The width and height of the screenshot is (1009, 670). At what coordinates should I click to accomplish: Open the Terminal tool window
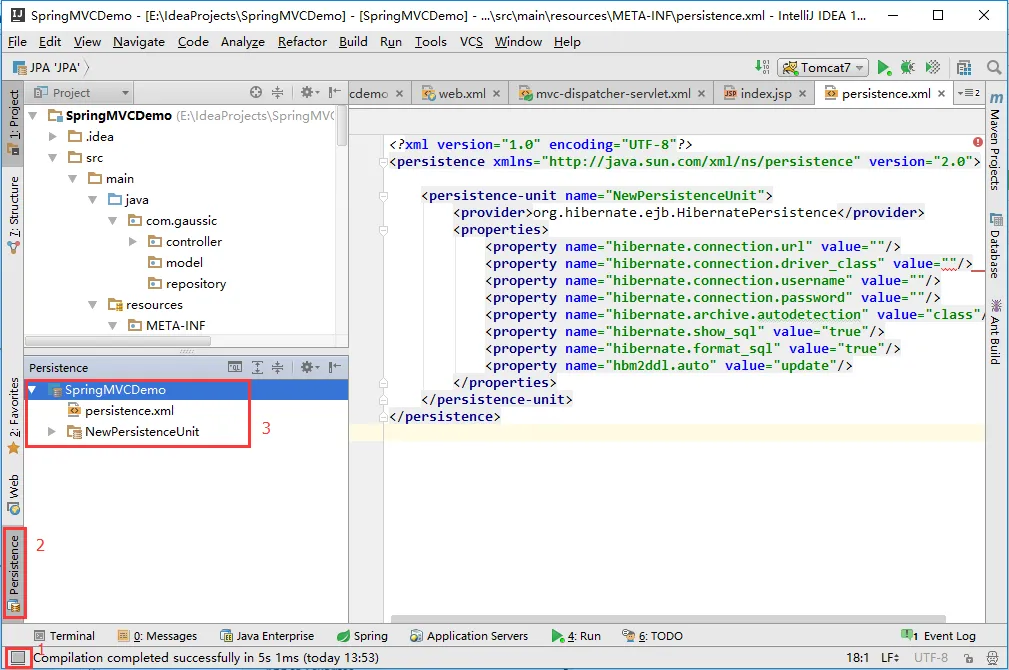pos(64,636)
